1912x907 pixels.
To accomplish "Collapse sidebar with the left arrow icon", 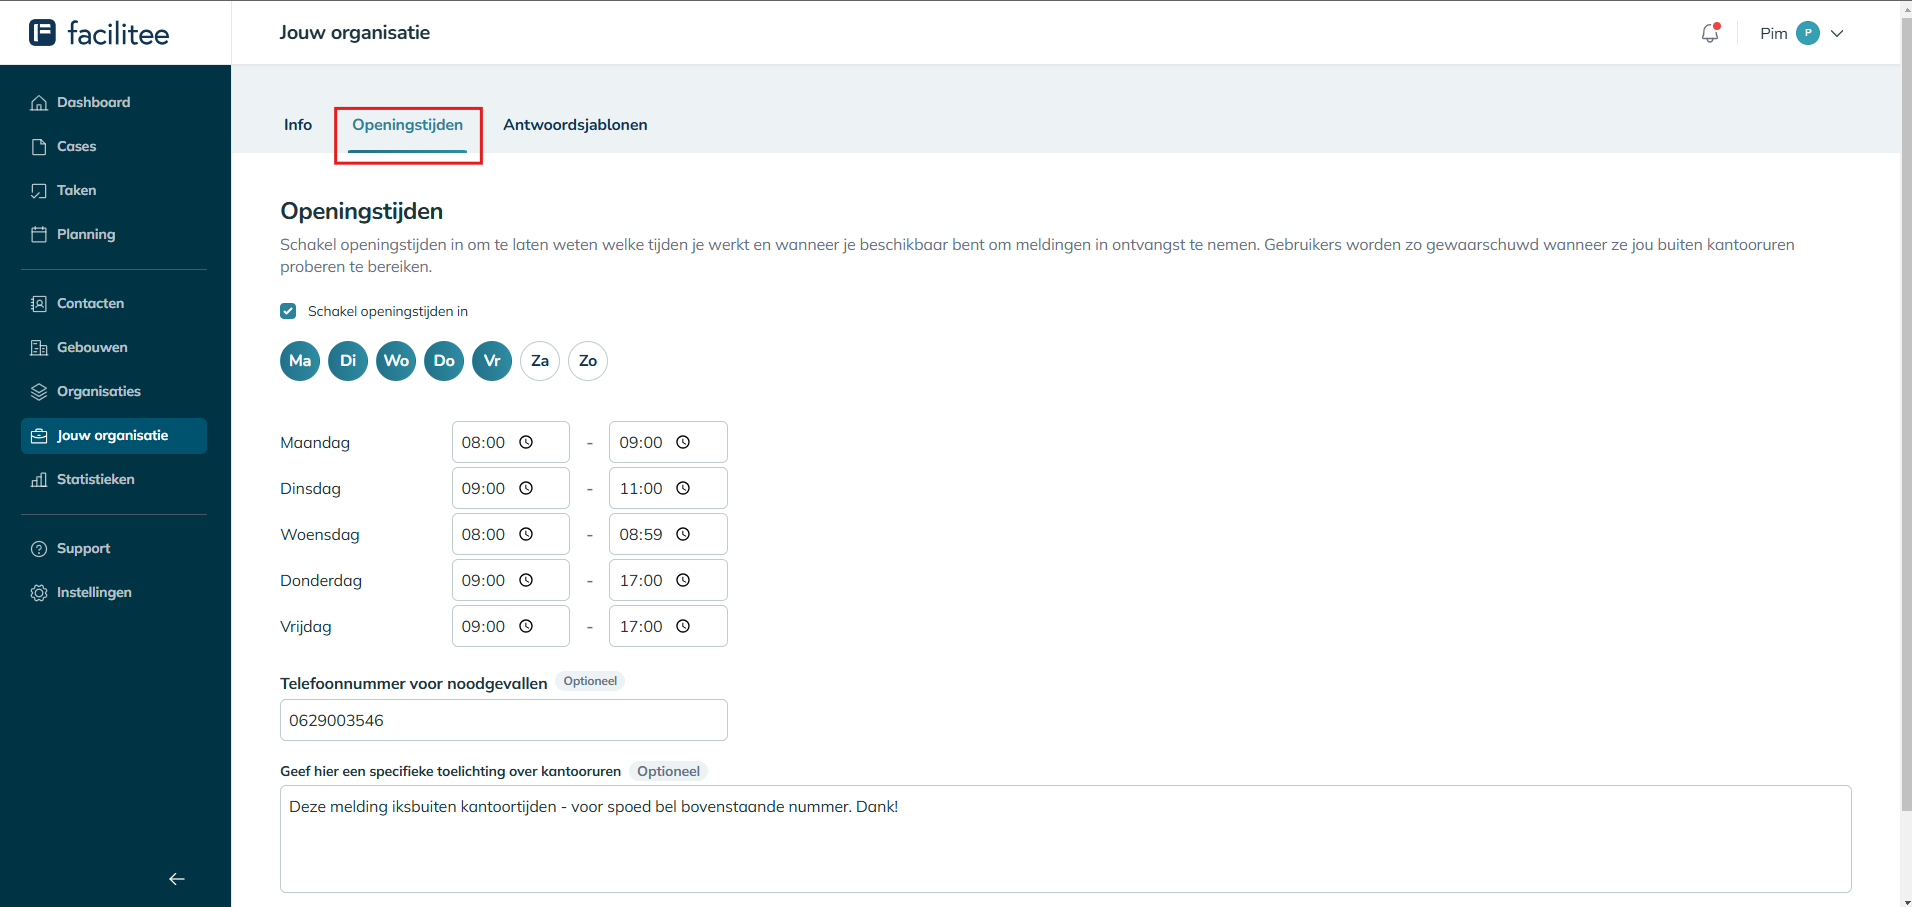I will [x=177, y=879].
